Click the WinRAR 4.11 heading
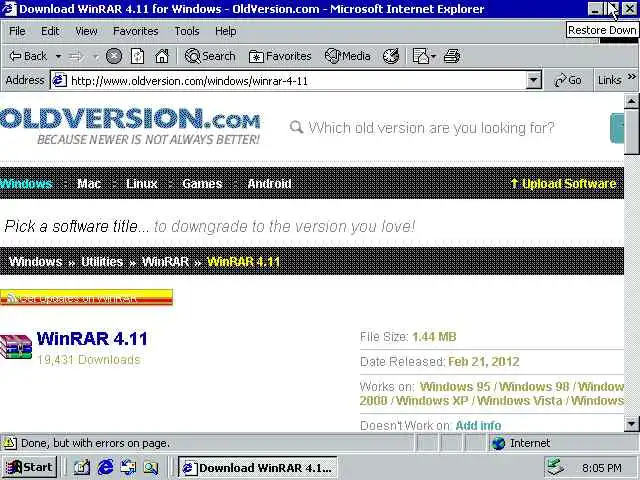 92,339
